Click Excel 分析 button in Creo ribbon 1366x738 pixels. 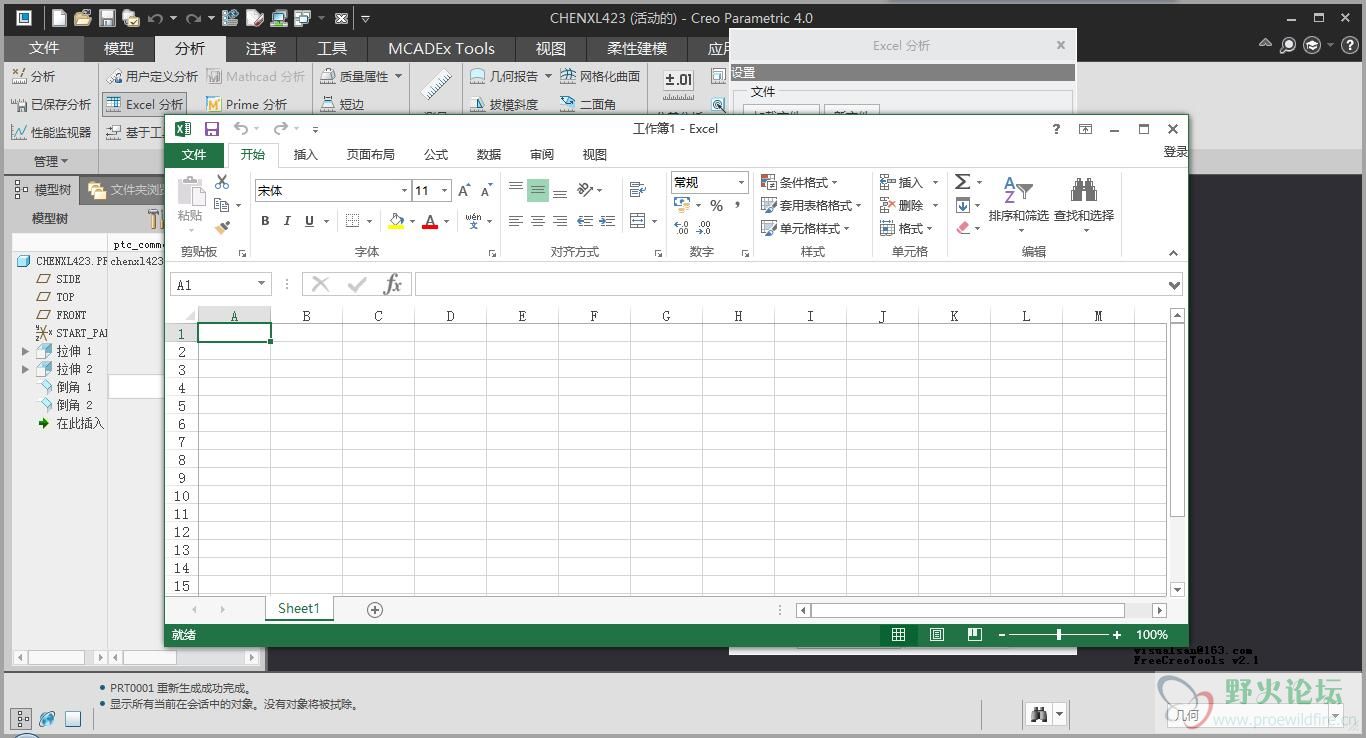[144, 104]
